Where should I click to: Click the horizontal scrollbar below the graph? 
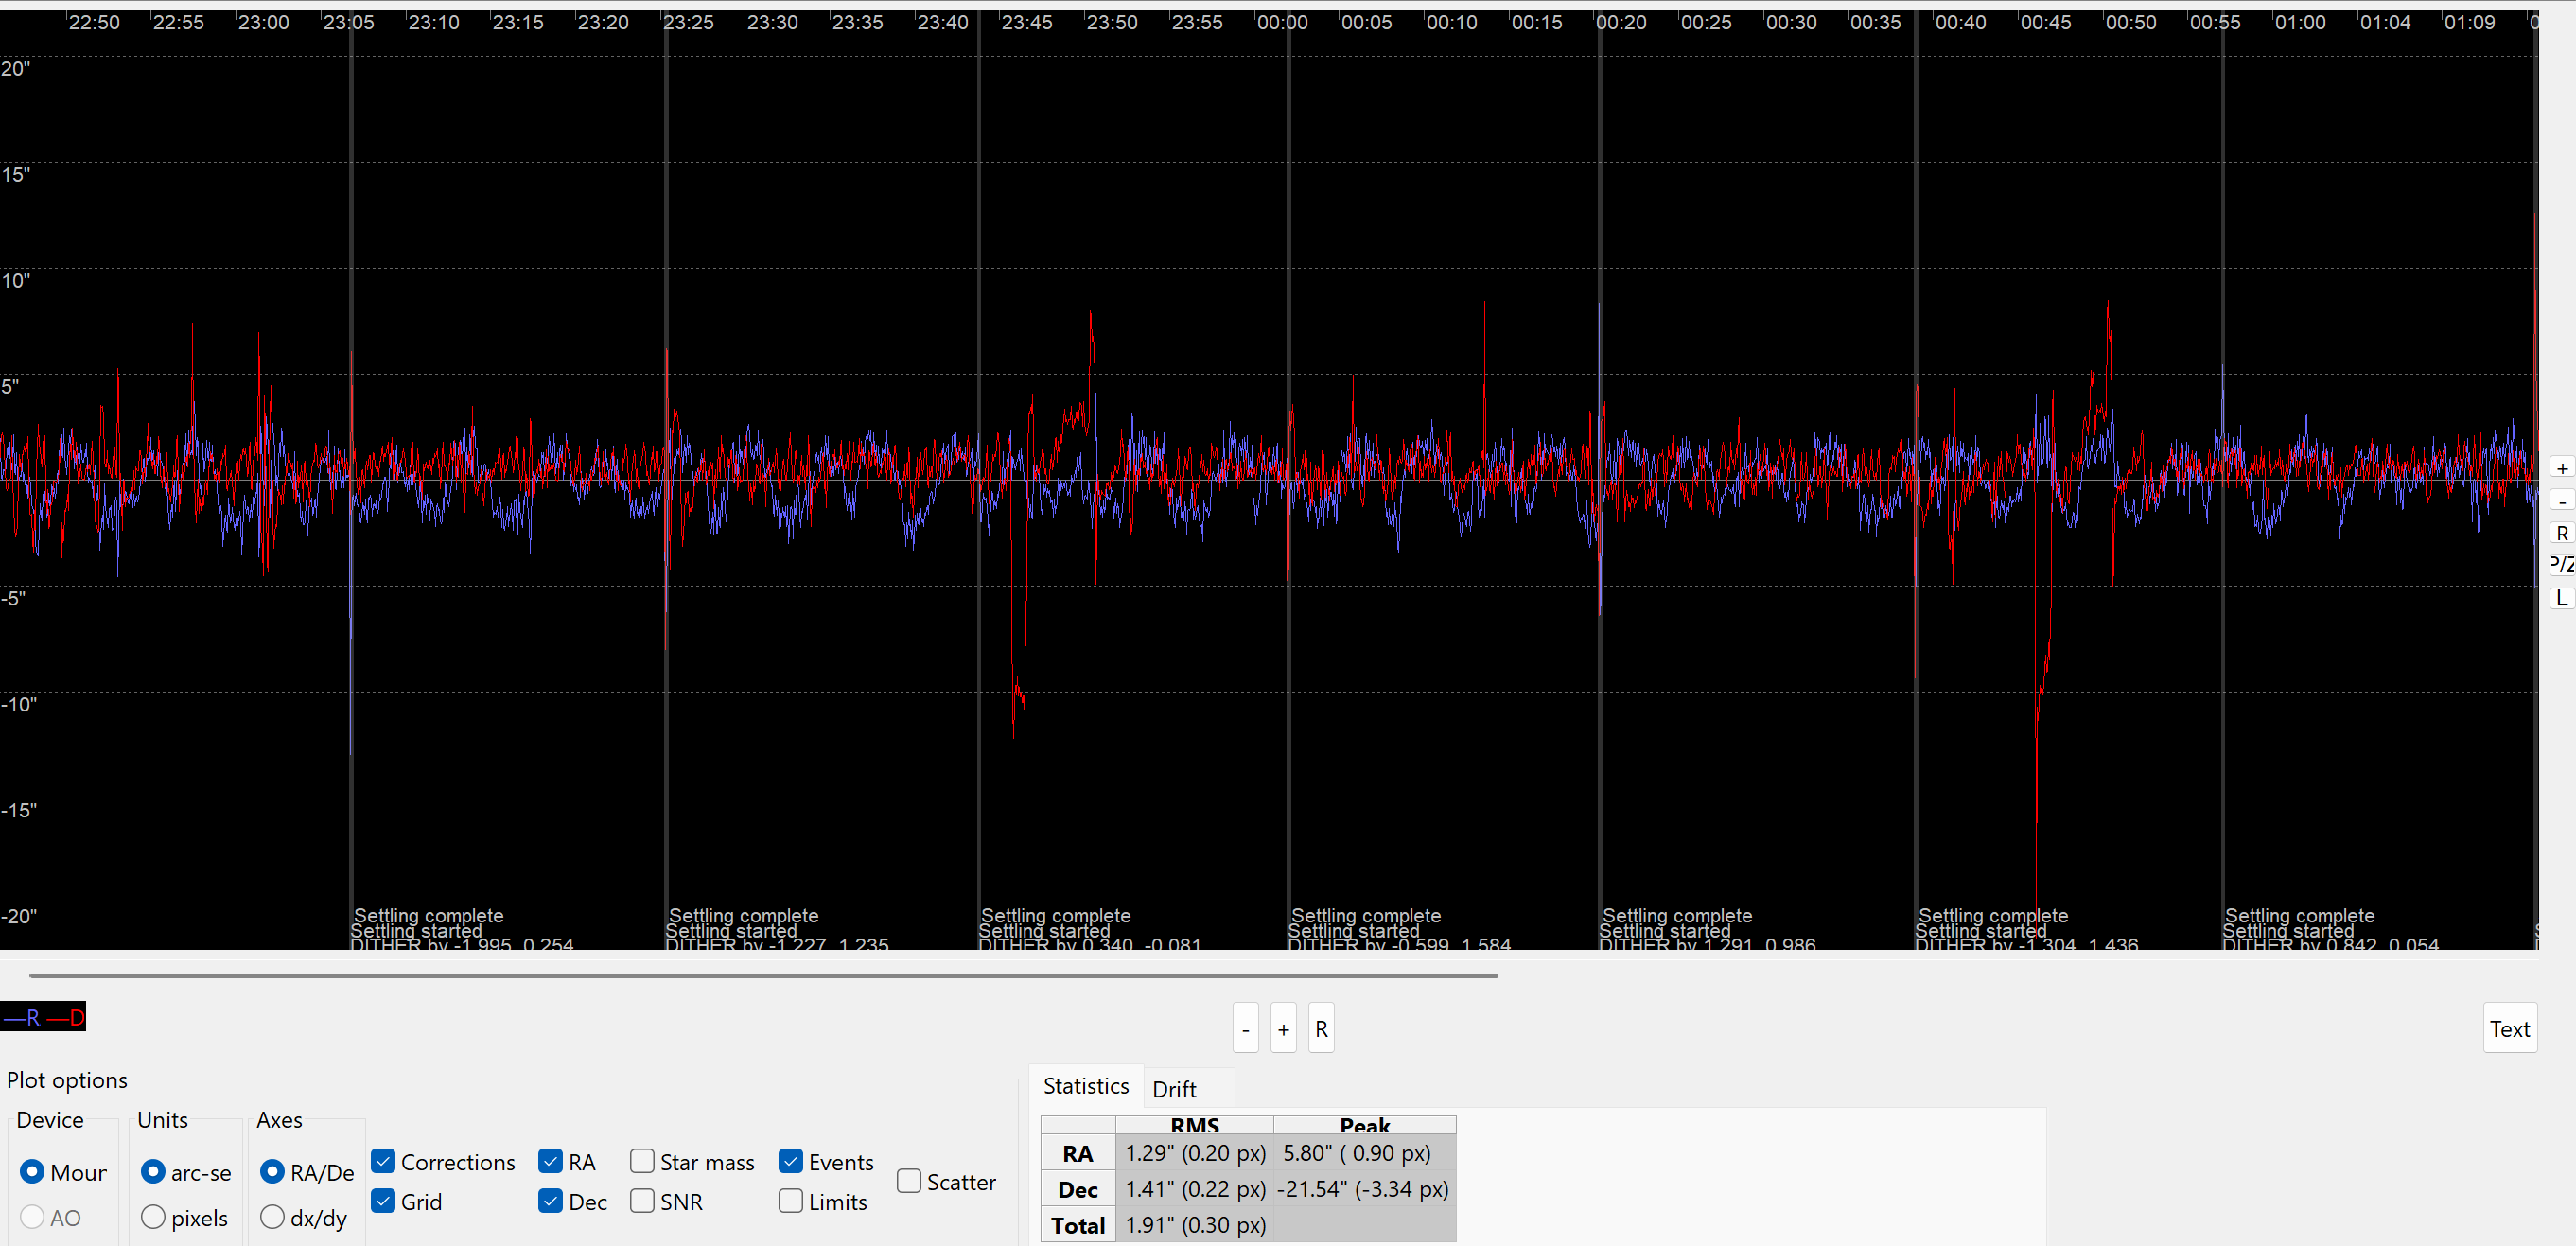click(x=763, y=975)
